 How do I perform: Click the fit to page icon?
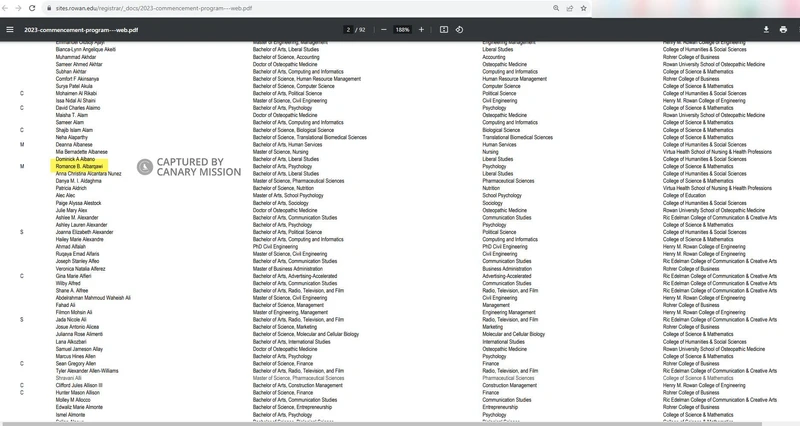tap(444, 30)
